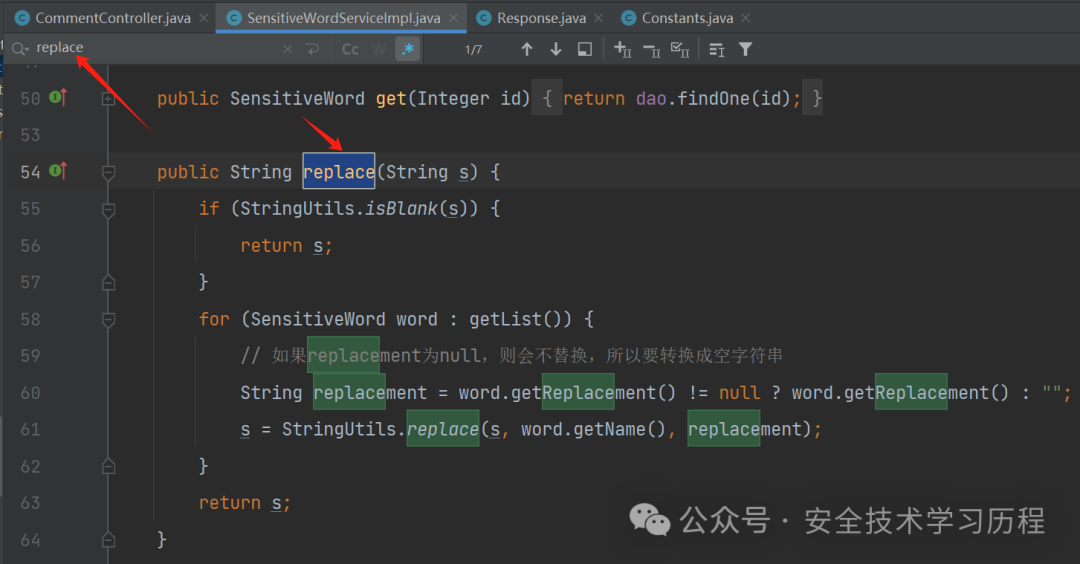Toggle Match Case (Cc) option

[350, 49]
